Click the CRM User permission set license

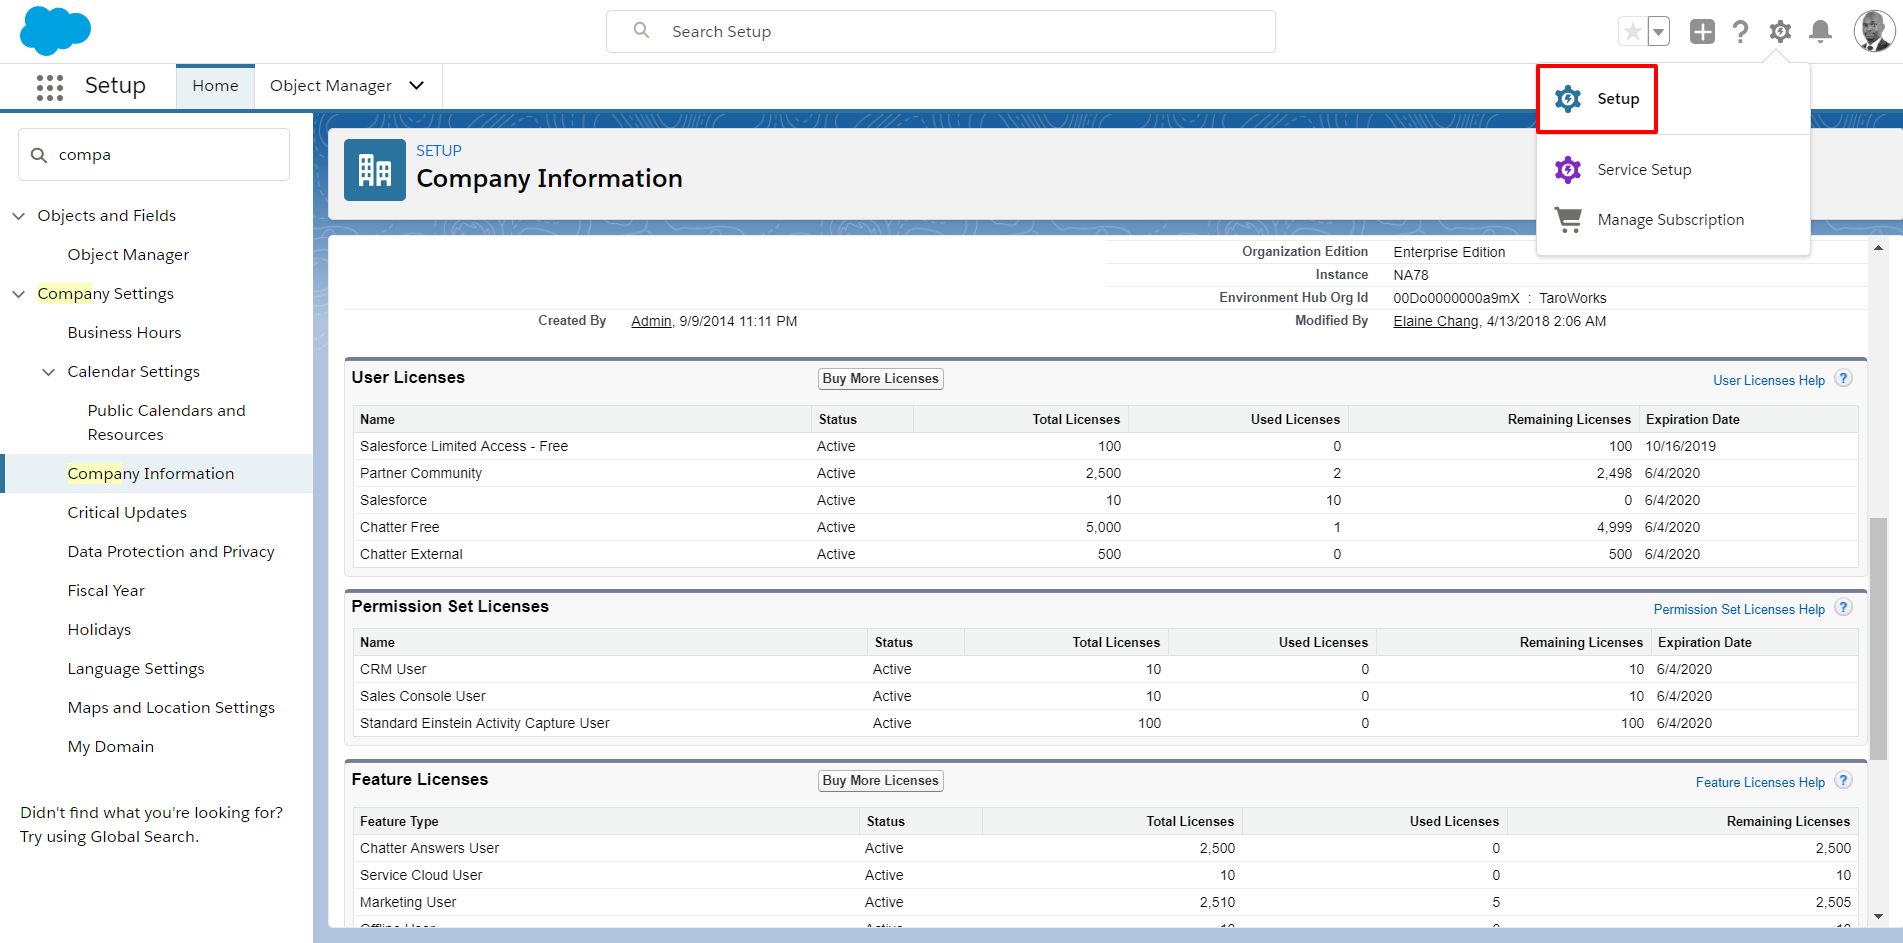[x=393, y=670]
